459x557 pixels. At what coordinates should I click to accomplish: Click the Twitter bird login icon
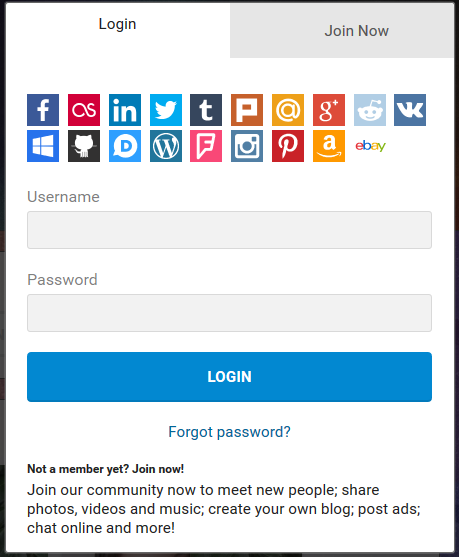point(166,110)
